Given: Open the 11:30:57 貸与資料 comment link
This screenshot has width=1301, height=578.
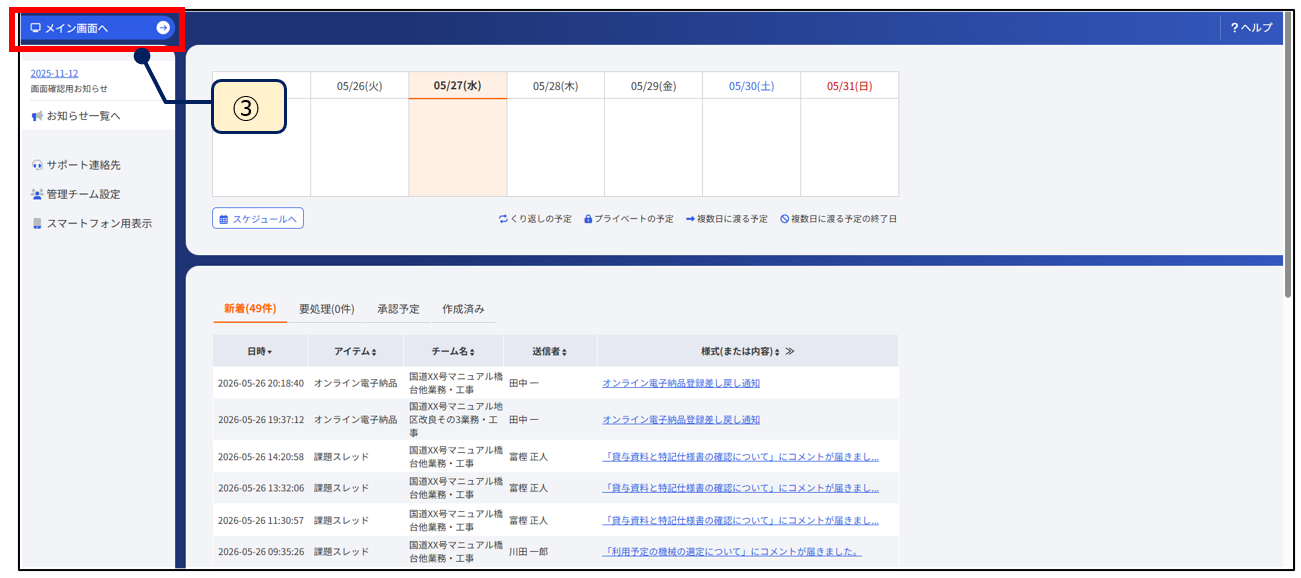Looking at the screenshot, I should (740, 520).
